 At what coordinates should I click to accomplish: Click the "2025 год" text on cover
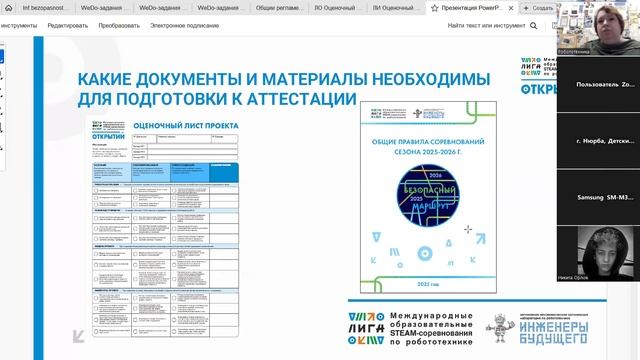tap(428, 284)
